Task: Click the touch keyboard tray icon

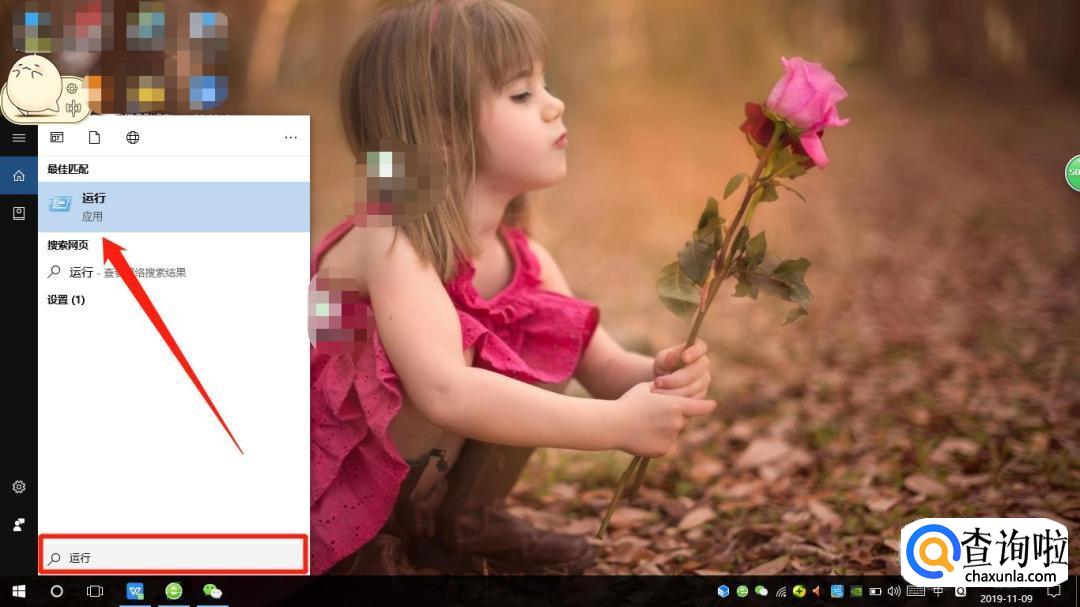Action: [915, 591]
